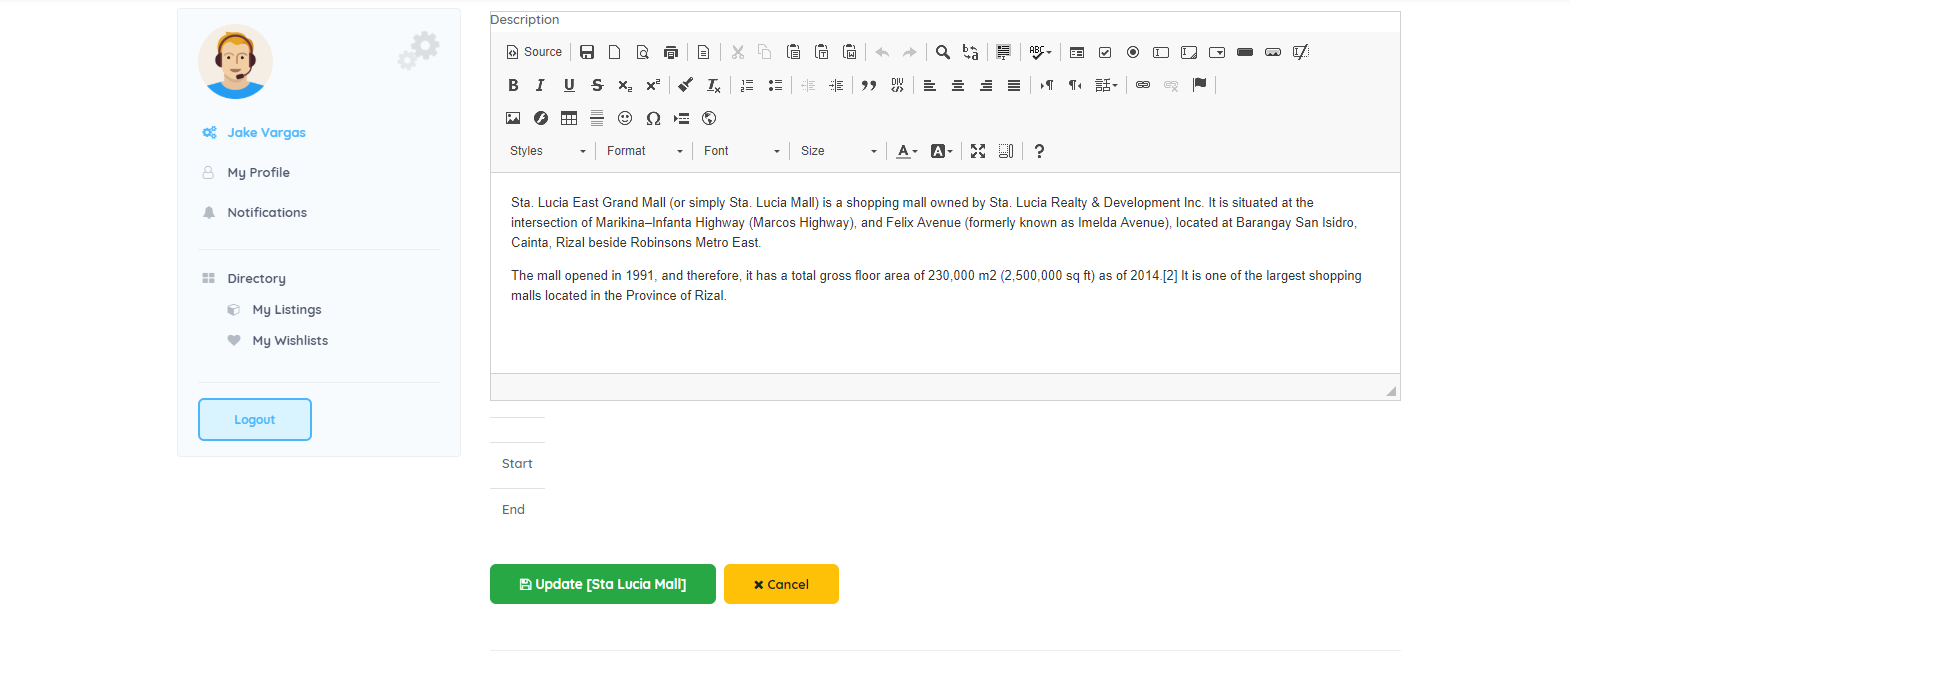Image resolution: width=1950 pixels, height=684 pixels.
Task: Paste from Word icon
Action: click(849, 52)
